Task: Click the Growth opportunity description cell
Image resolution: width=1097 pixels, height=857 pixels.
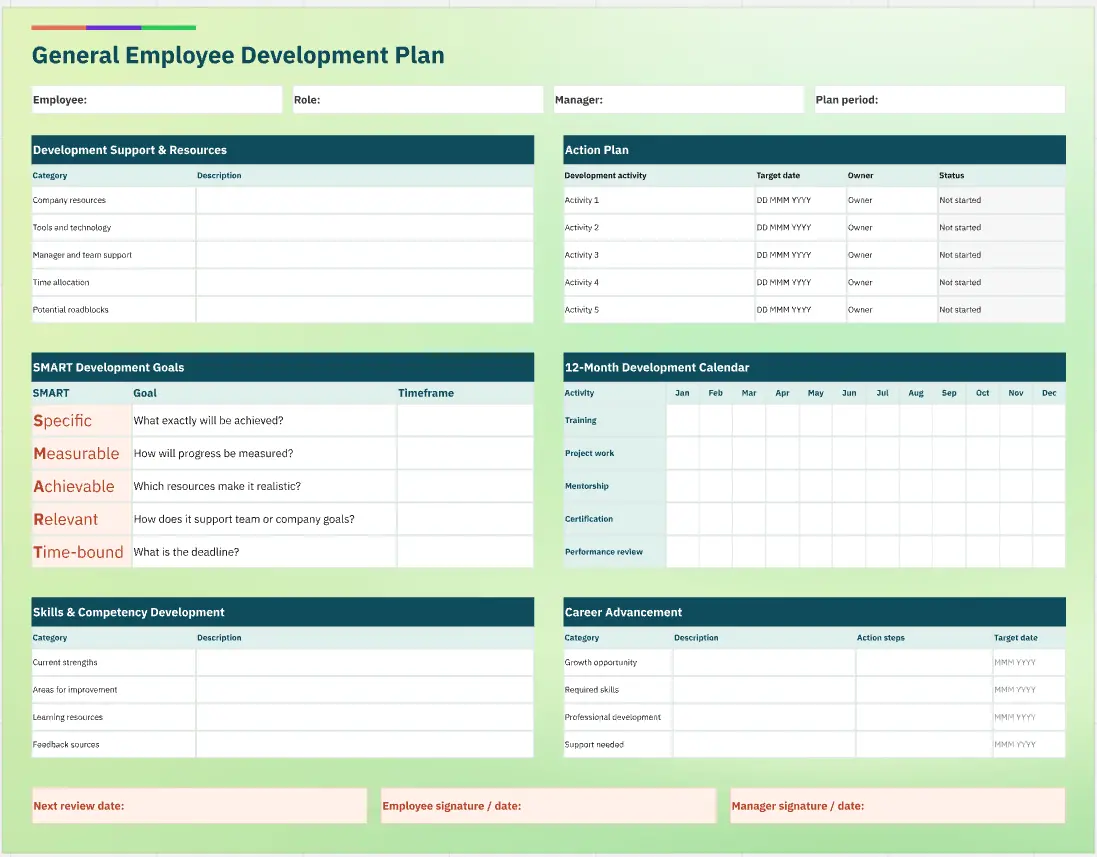Action: (x=764, y=663)
